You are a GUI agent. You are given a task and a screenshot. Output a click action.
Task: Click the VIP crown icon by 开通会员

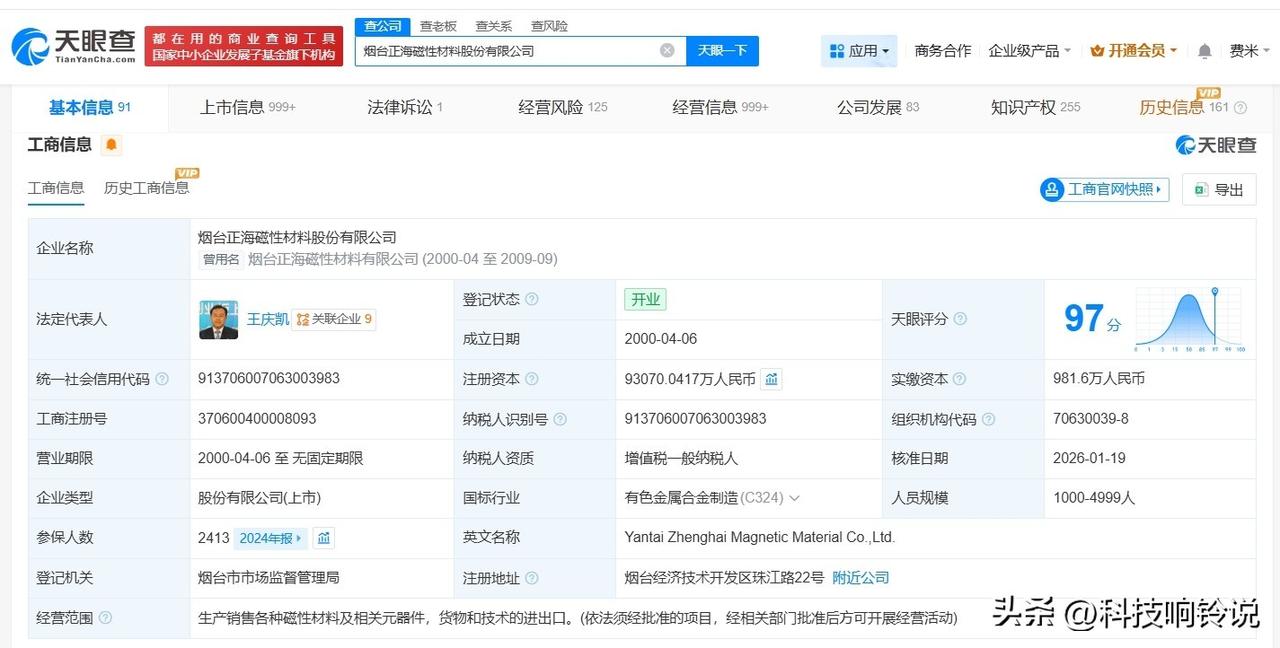[x=1097, y=51]
